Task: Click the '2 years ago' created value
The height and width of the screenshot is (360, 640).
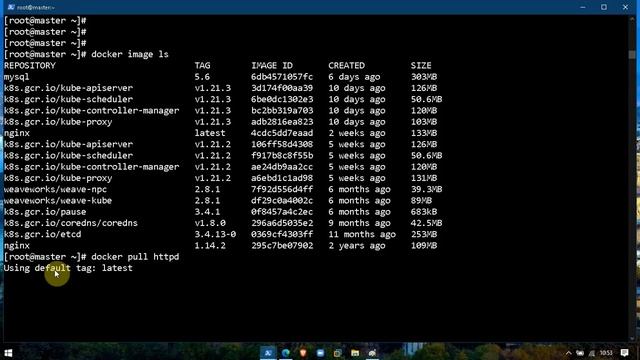Action: click(x=357, y=246)
